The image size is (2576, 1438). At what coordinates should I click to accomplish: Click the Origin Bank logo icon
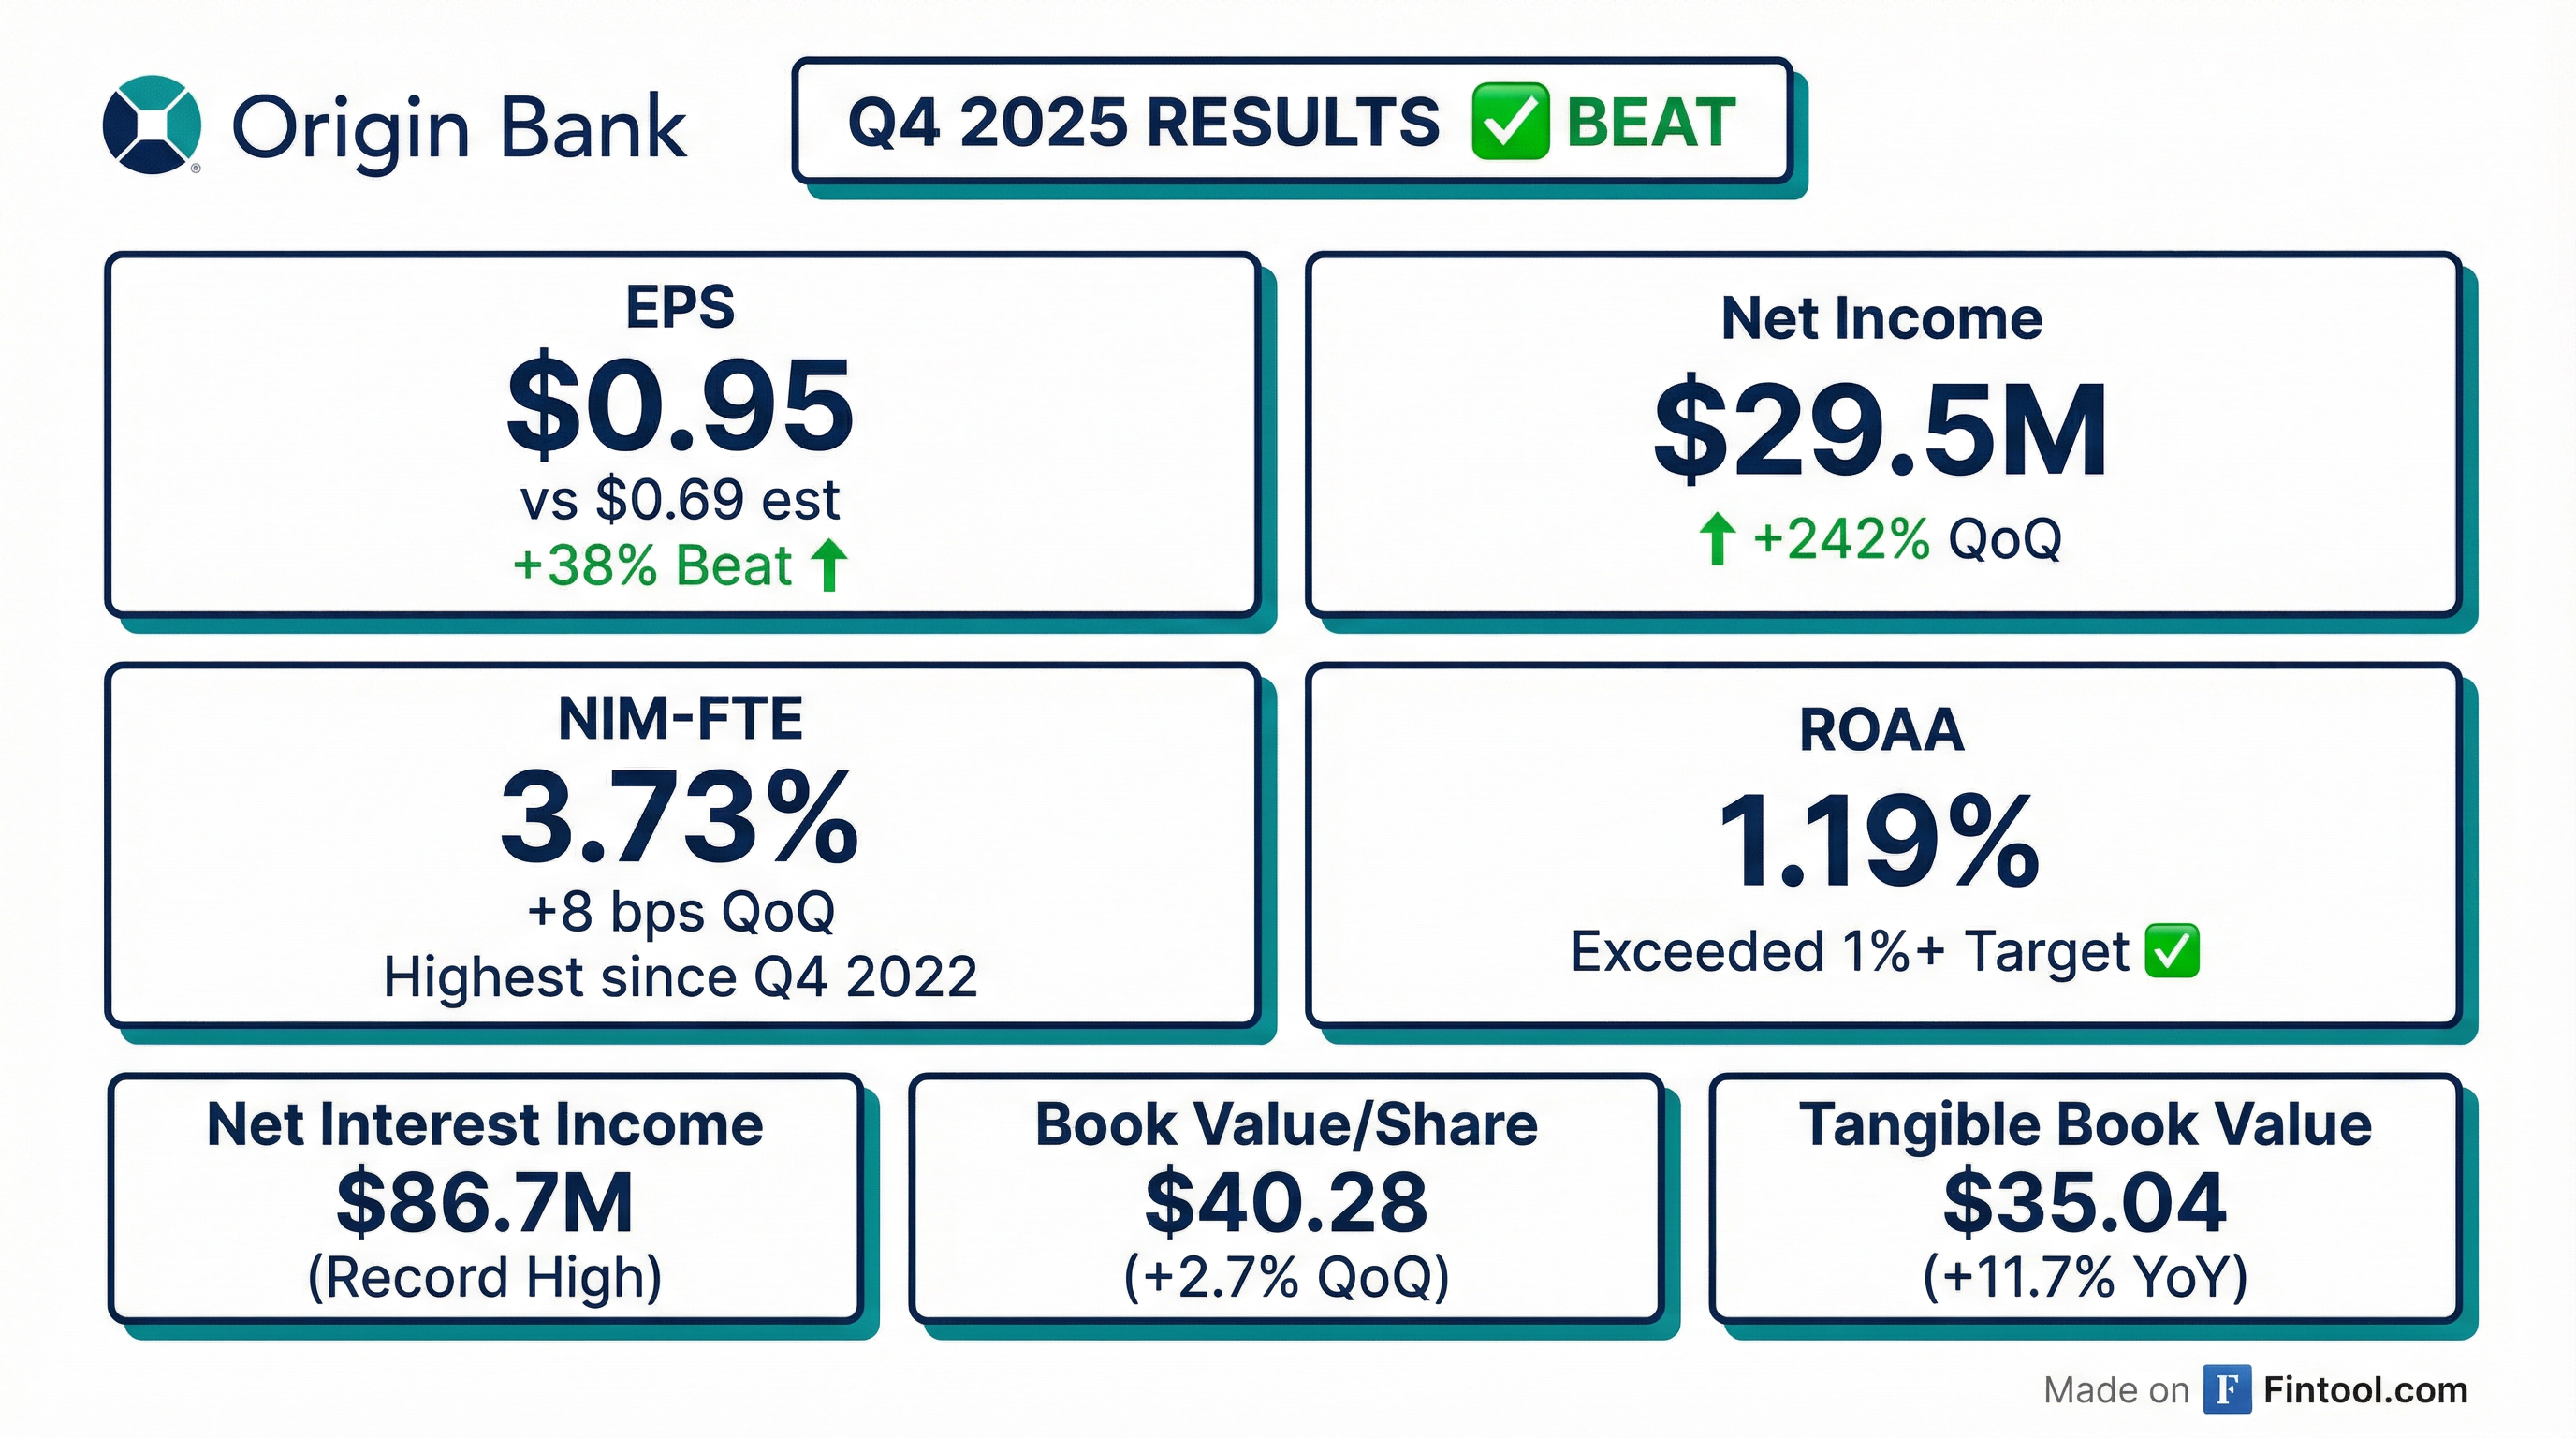(152, 125)
